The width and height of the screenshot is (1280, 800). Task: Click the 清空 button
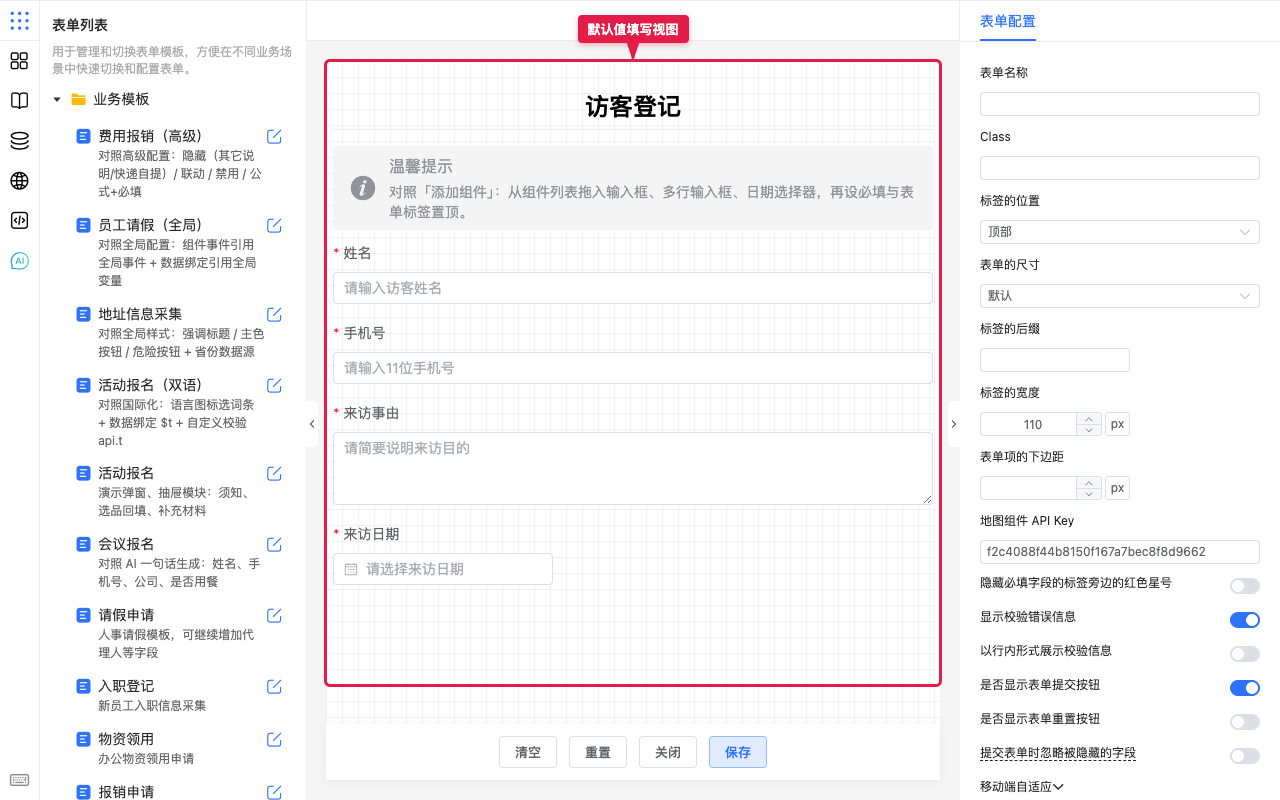click(x=528, y=752)
